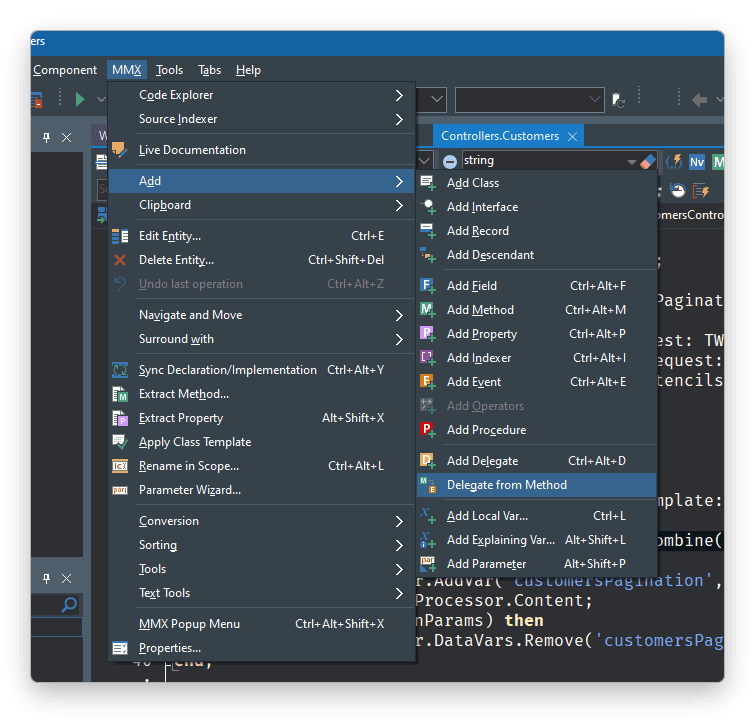The width and height of the screenshot is (755, 723).
Task: Open the Text Tools submenu
Action: [x=261, y=594]
